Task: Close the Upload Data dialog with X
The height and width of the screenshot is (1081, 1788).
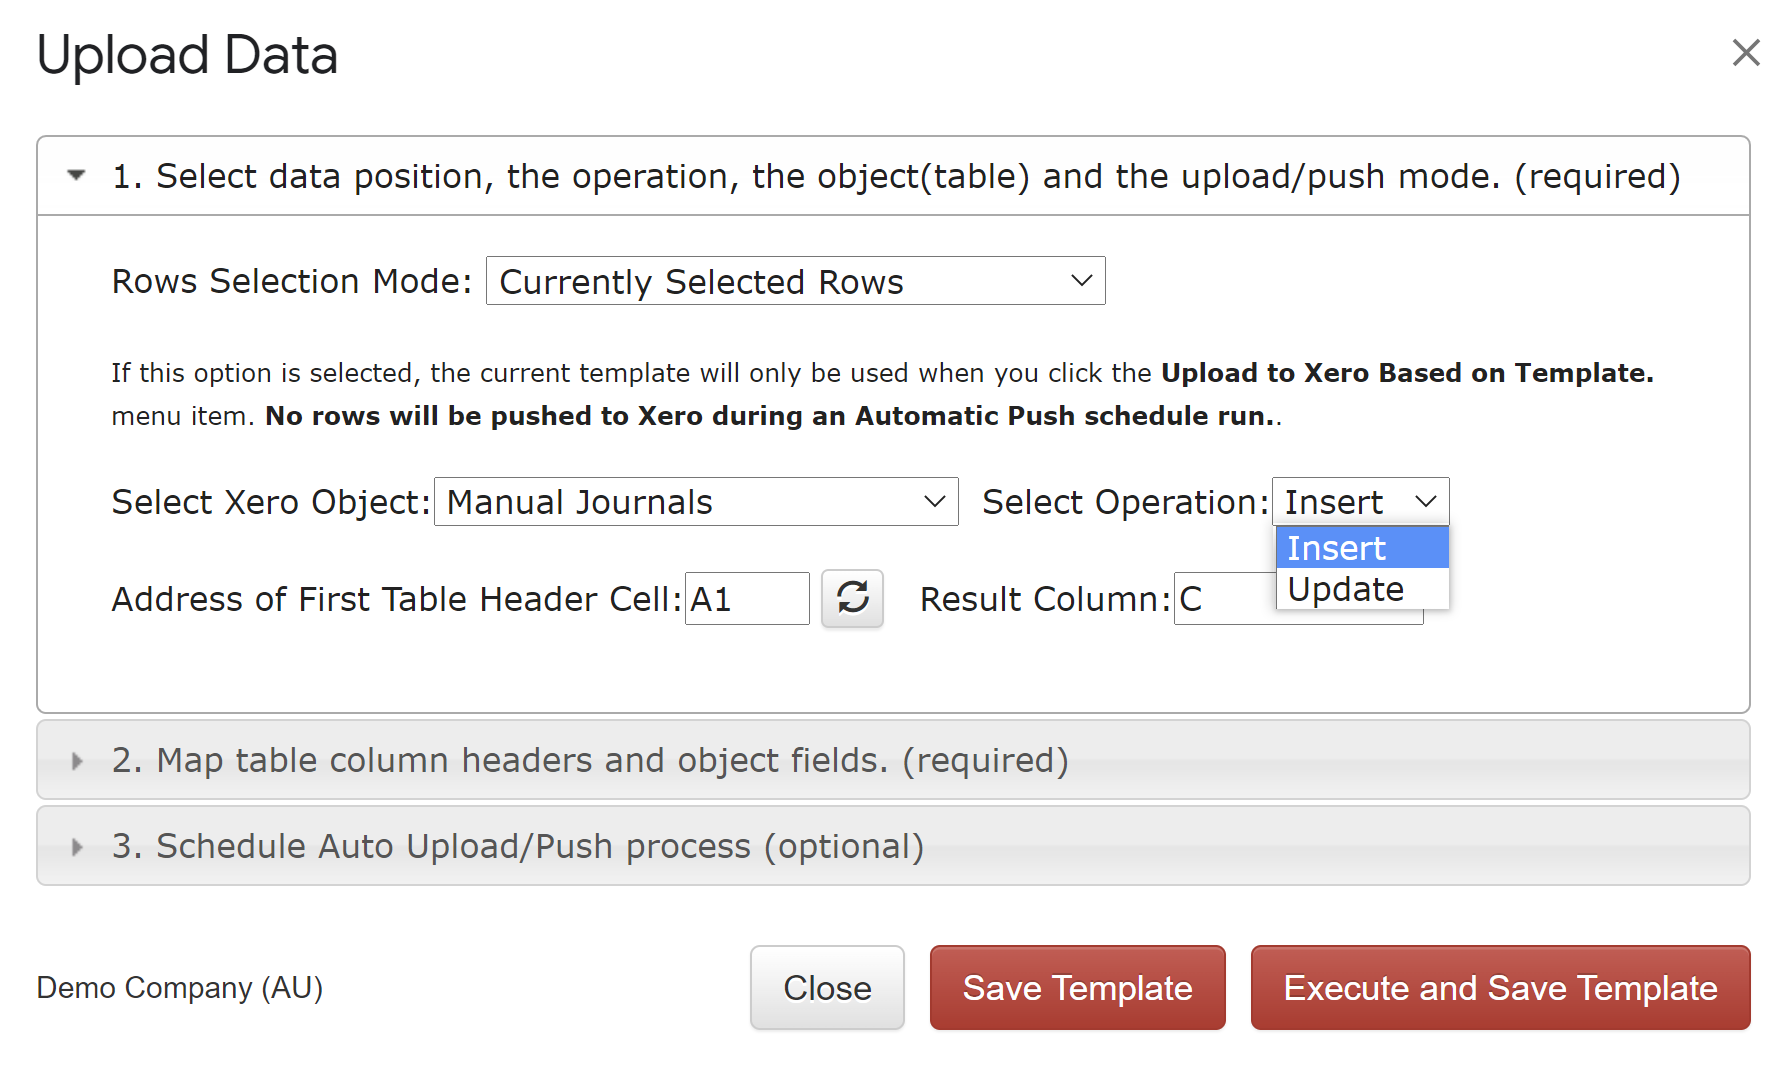Action: pos(1746,53)
